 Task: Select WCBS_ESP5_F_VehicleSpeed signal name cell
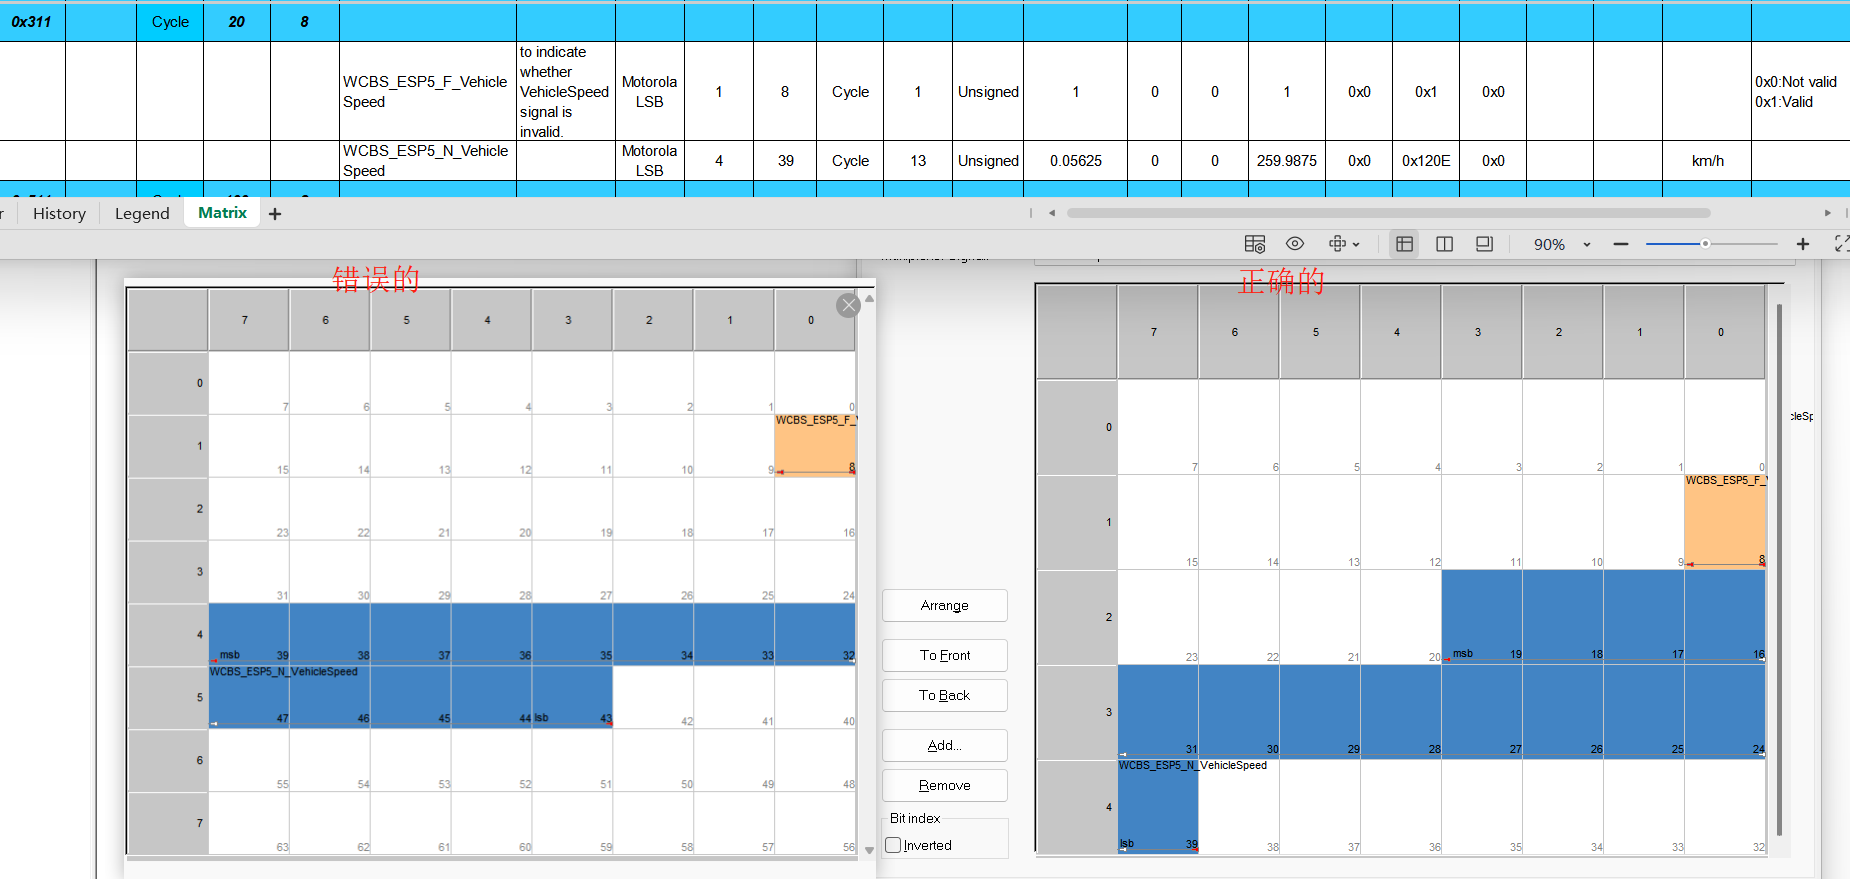click(427, 91)
